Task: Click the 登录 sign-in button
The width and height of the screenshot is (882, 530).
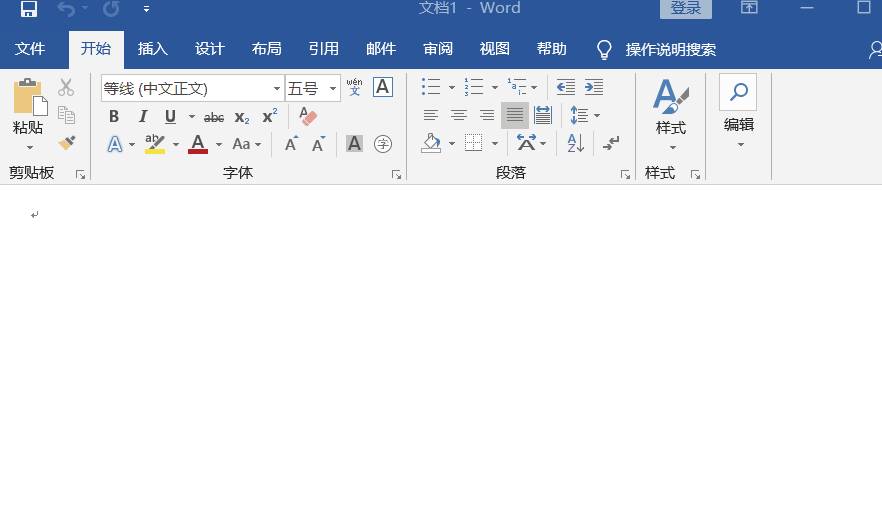Action: point(686,8)
